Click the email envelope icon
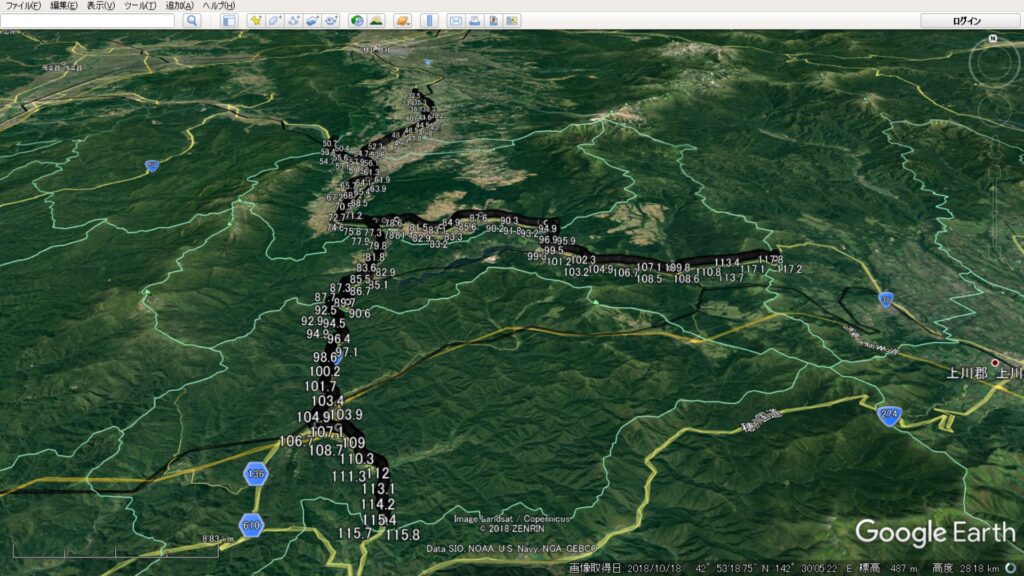Image resolution: width=1024 pixels, height=576 pixels. coord(456,20)
